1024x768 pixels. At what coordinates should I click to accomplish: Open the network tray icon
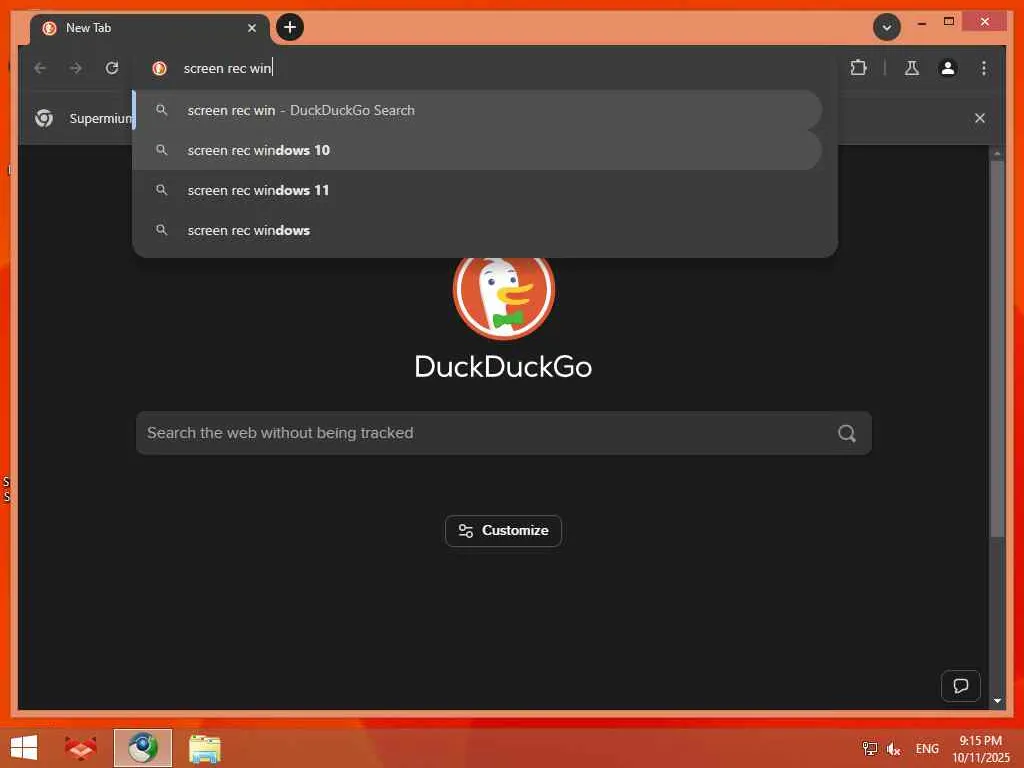[x=870, y=748]
